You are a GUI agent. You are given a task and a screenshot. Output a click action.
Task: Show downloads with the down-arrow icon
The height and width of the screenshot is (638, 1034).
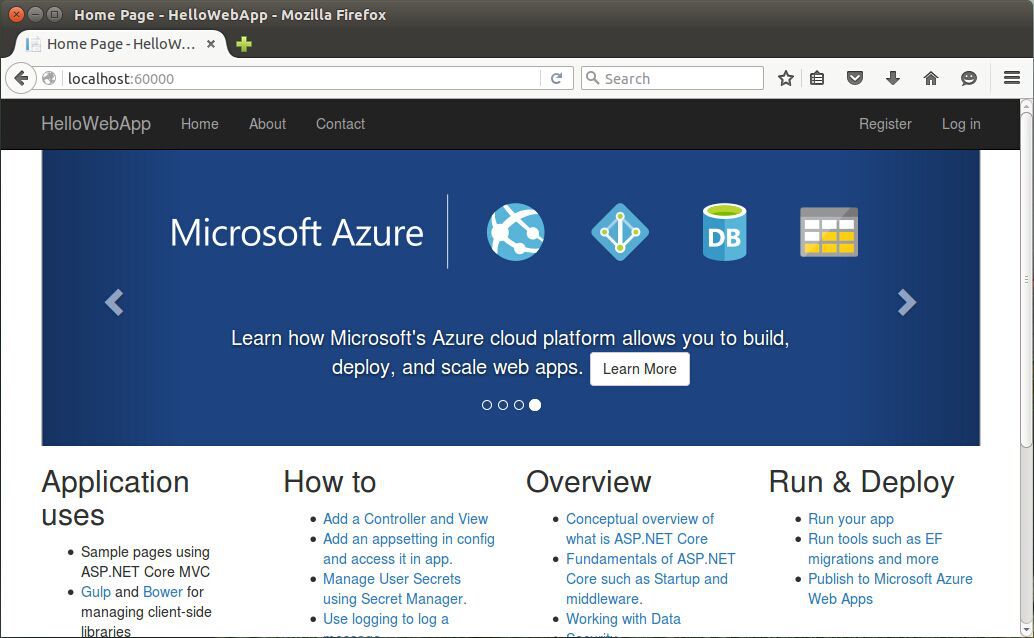point(893,78)
